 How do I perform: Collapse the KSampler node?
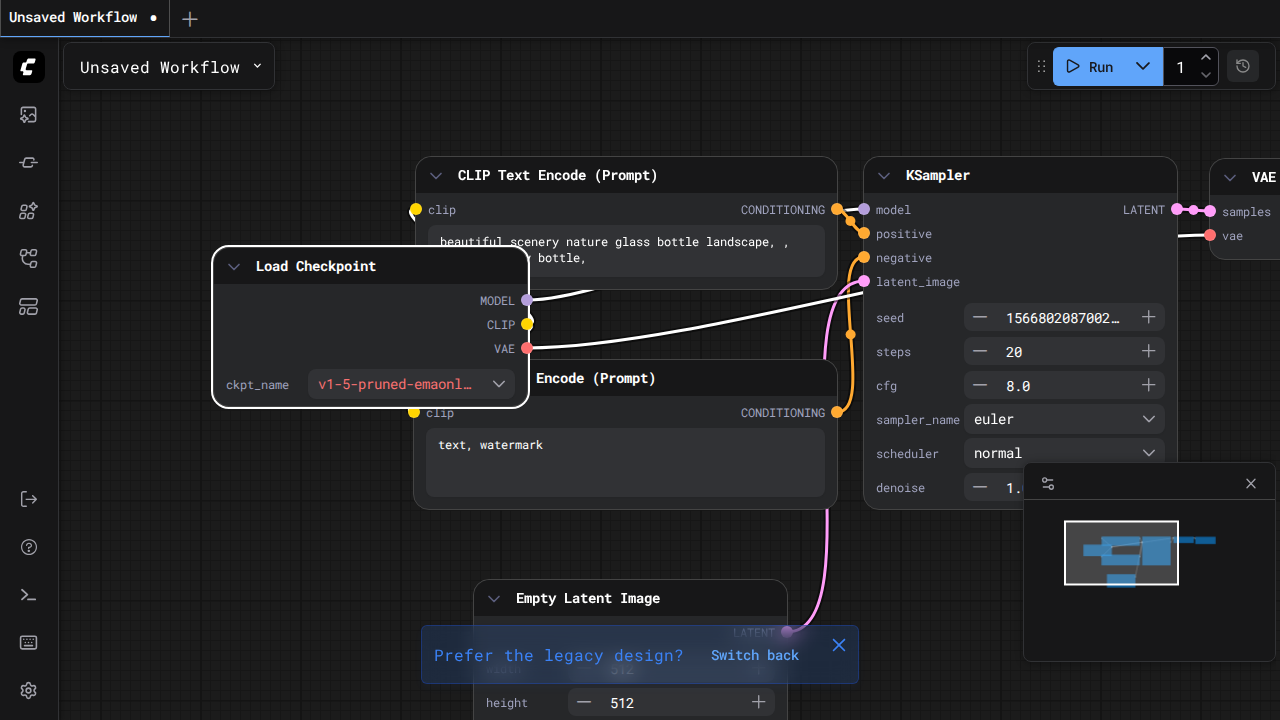coord(884,176)
